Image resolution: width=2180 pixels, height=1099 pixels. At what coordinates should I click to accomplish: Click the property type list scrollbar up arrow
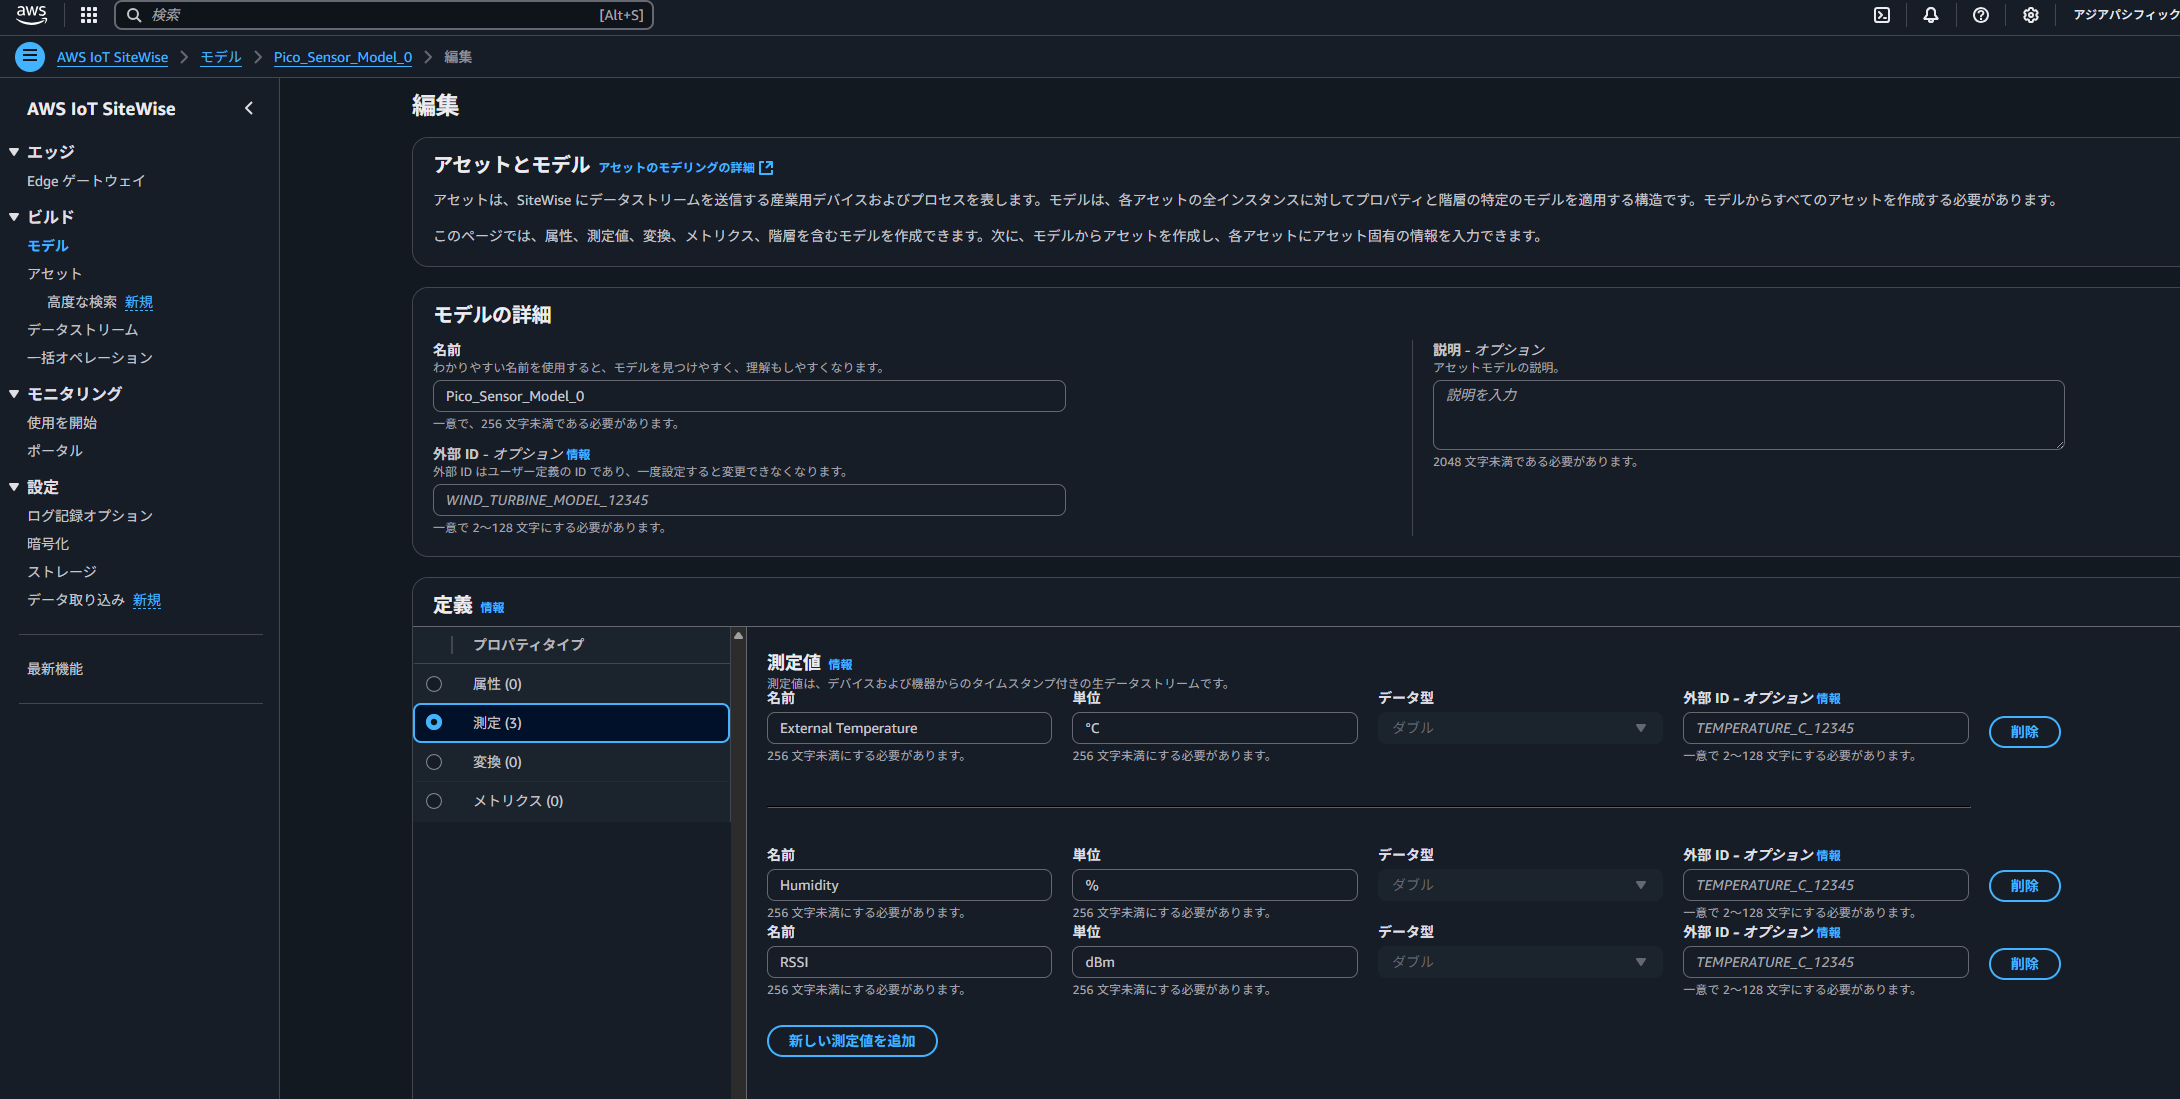[x=738, y=635]
